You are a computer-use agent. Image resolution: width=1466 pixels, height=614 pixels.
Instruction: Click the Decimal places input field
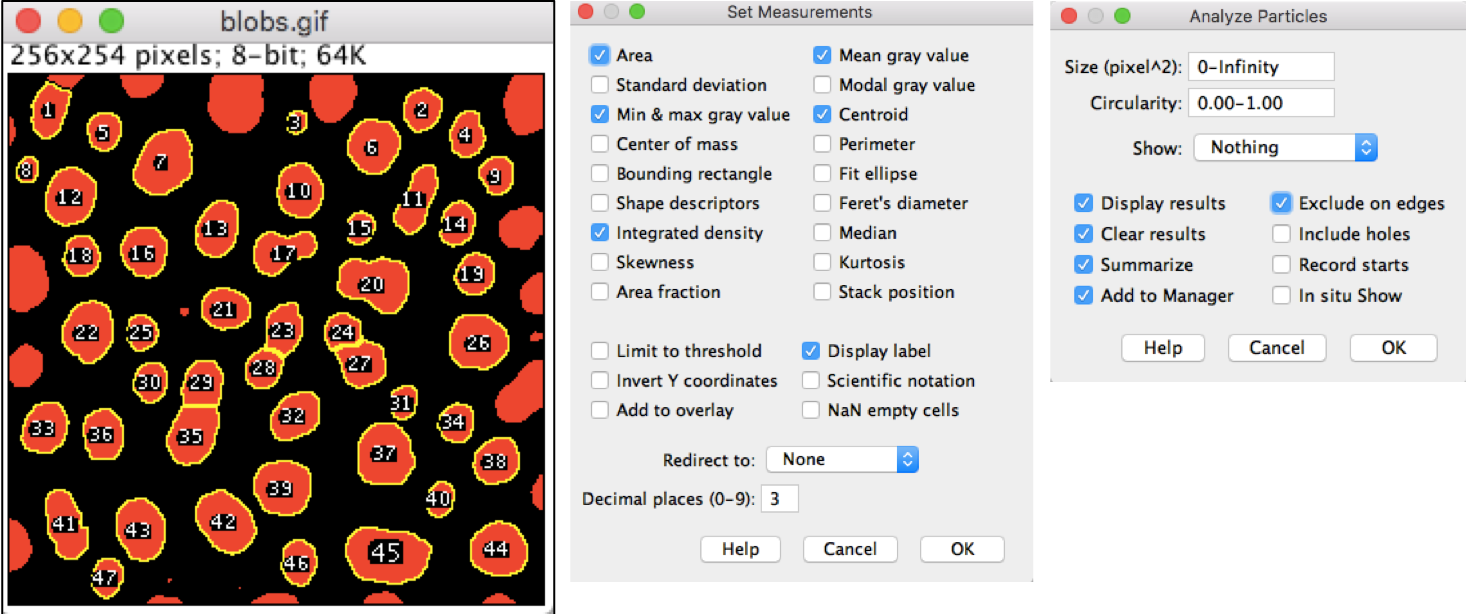tap(780, 499)
